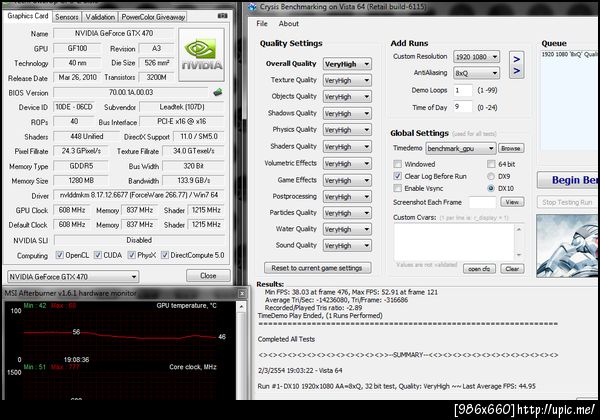Click the Stop Testing Run button
This screenshot has height=420, width=600.
coord(568,202)
